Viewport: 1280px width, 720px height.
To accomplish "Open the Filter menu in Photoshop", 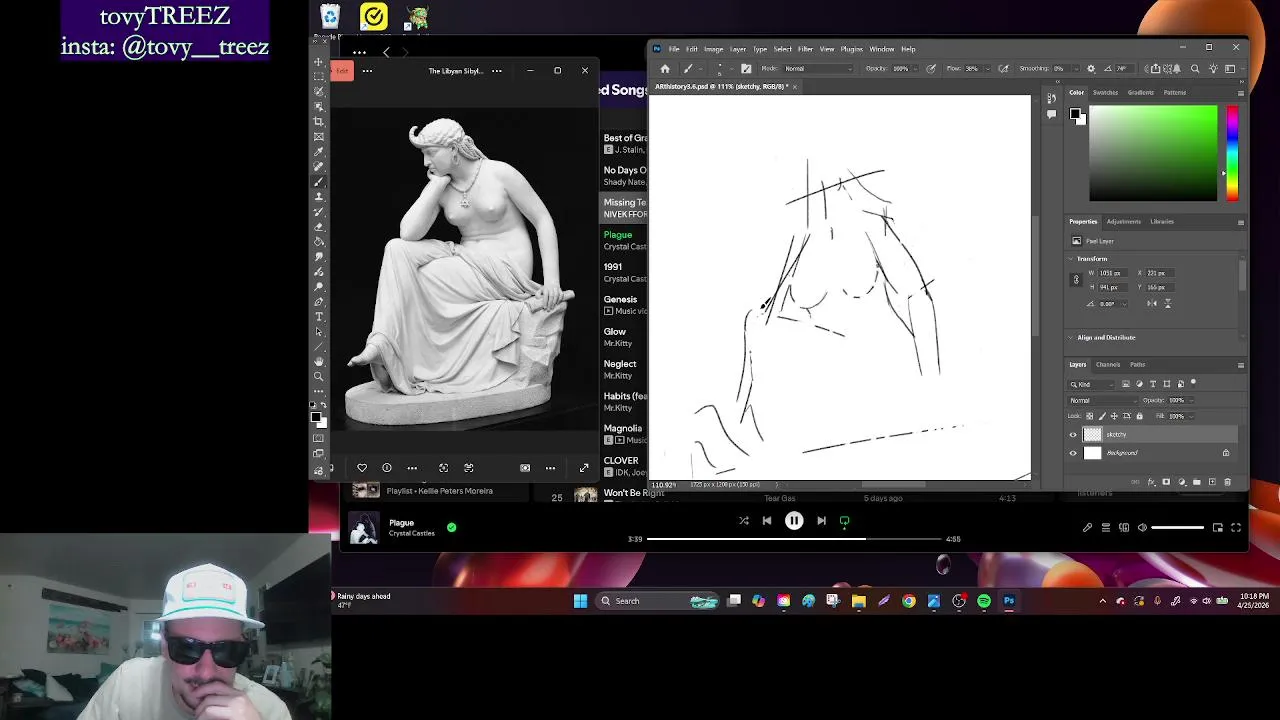I will (805, 49).
